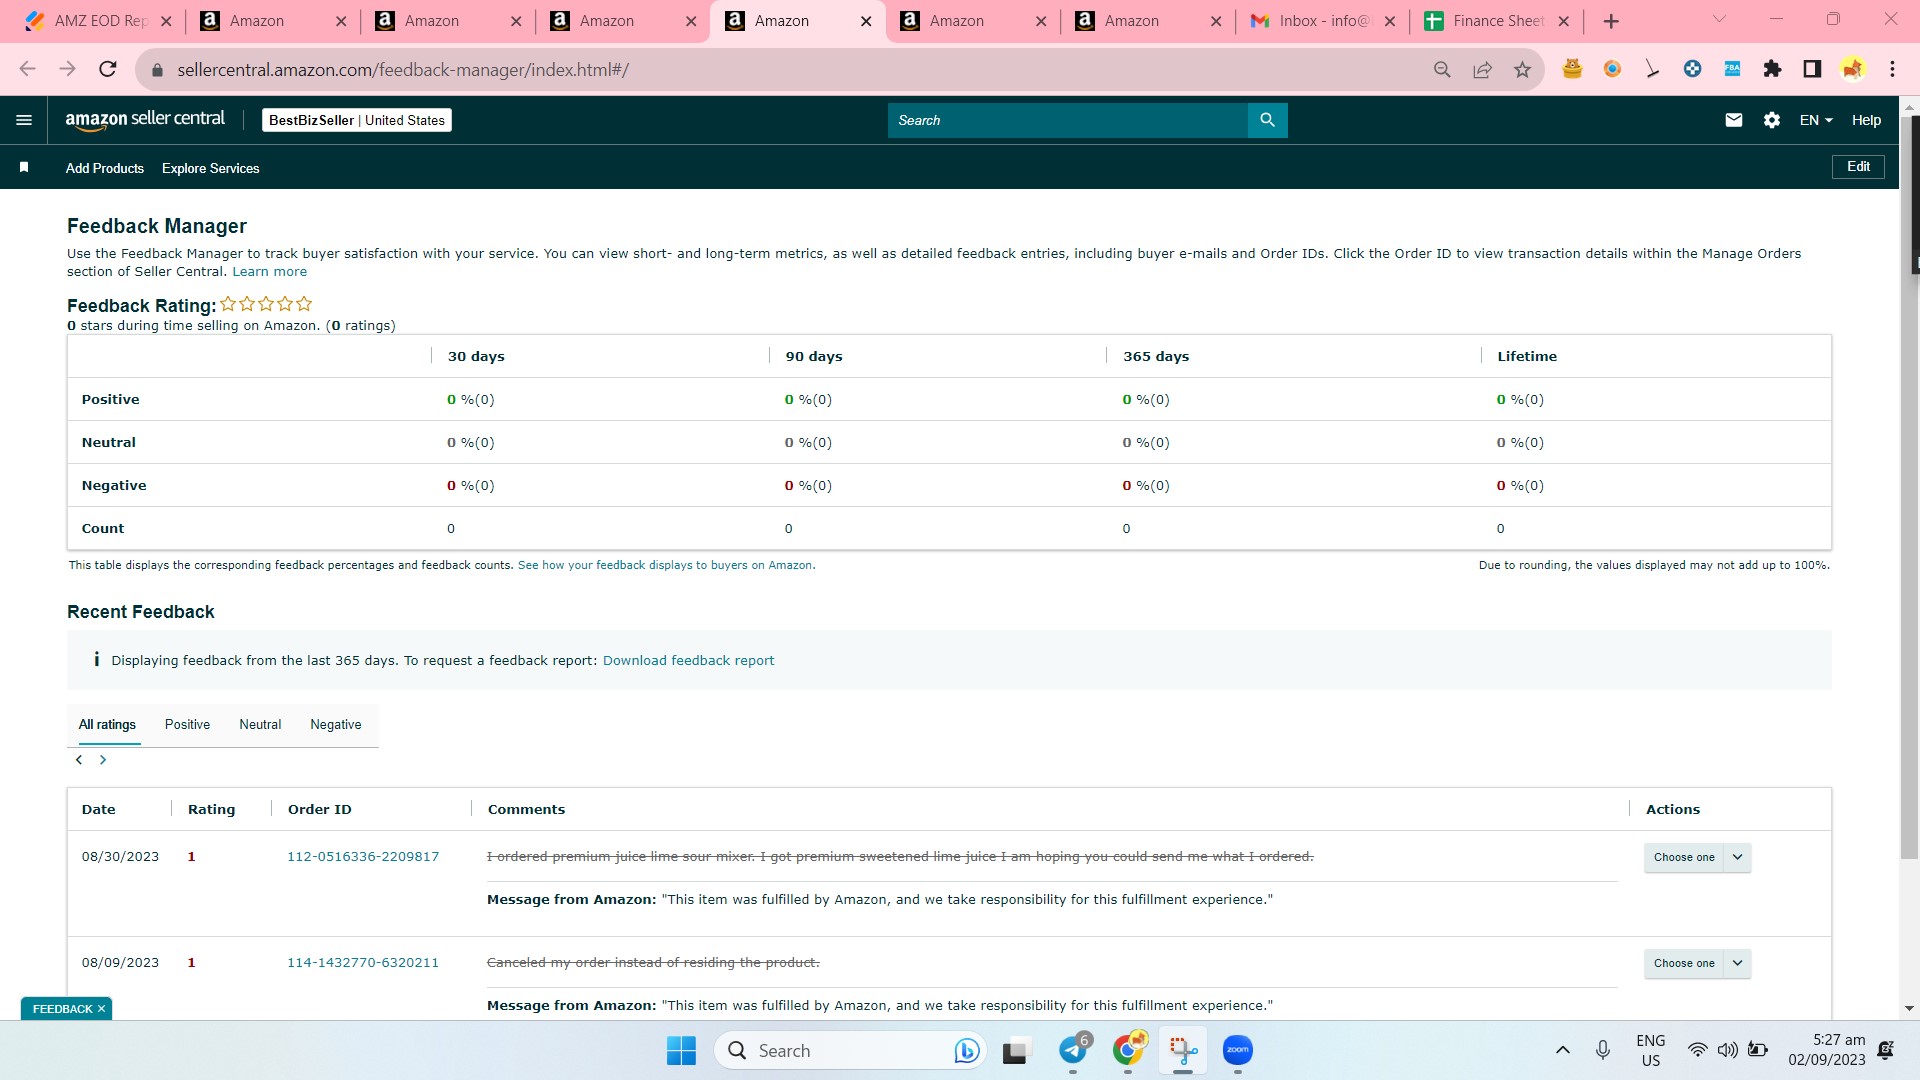Click the Add Products link
This screenshot has height=1080, width=1920.
[x=105, y=168]
